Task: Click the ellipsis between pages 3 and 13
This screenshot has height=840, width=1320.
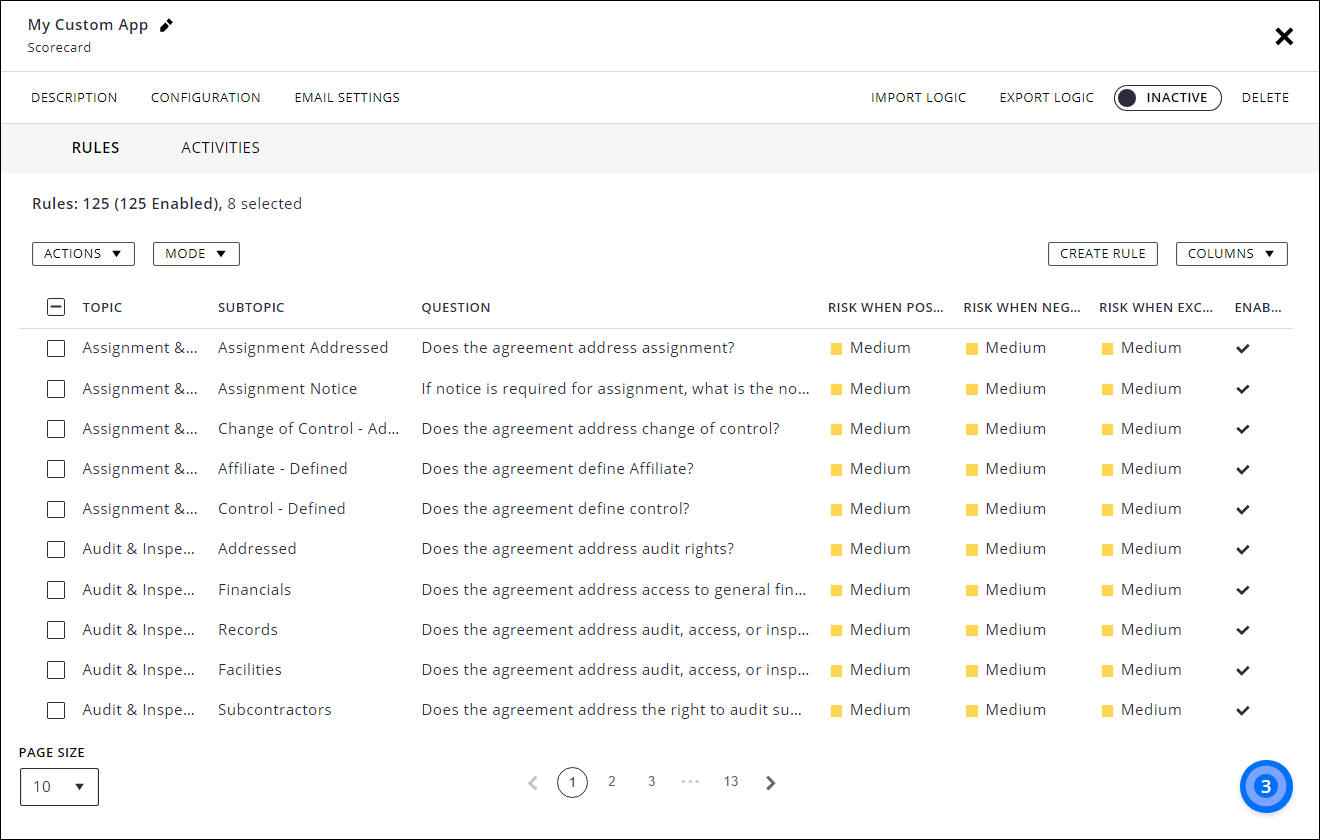Action: 690,782
